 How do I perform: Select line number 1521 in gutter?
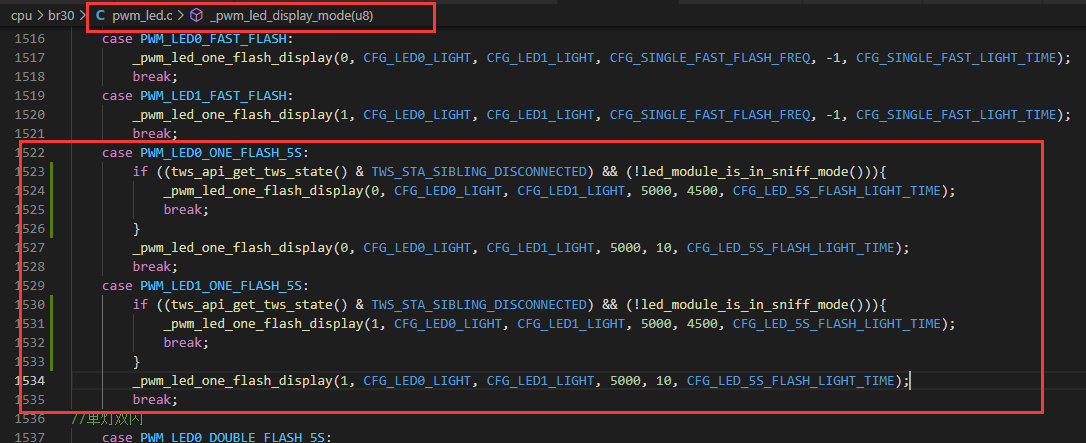click(29, 134)
